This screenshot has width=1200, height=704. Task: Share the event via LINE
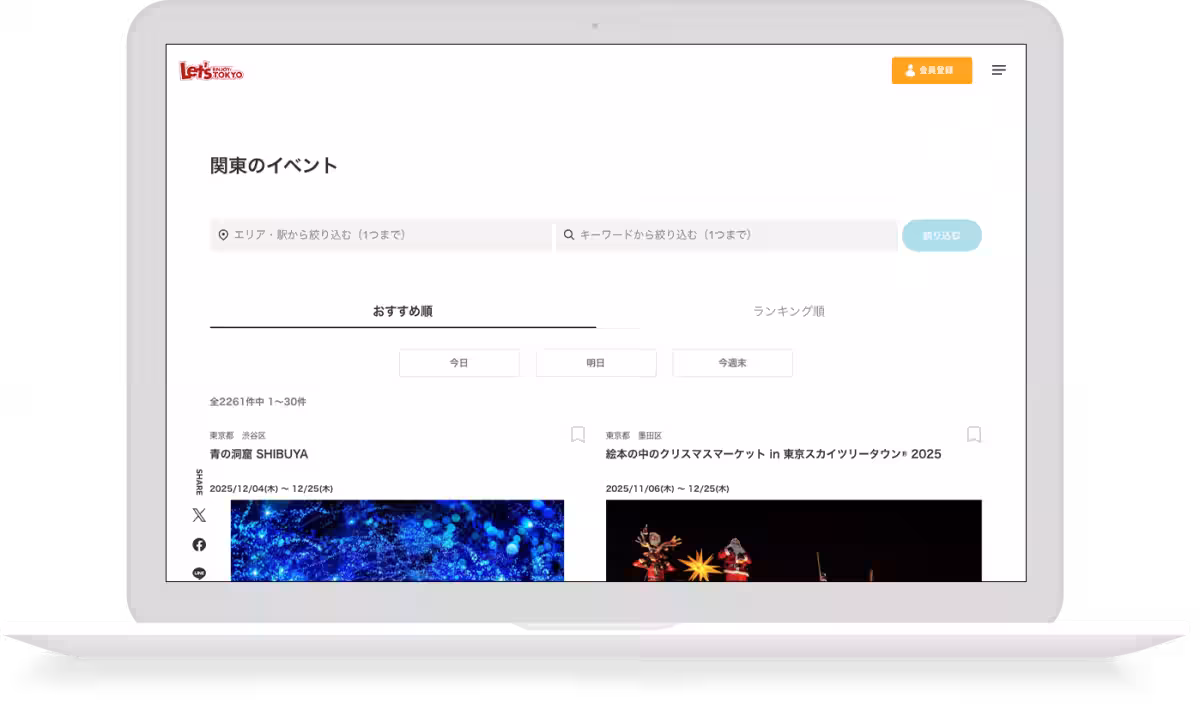point(199,574)
